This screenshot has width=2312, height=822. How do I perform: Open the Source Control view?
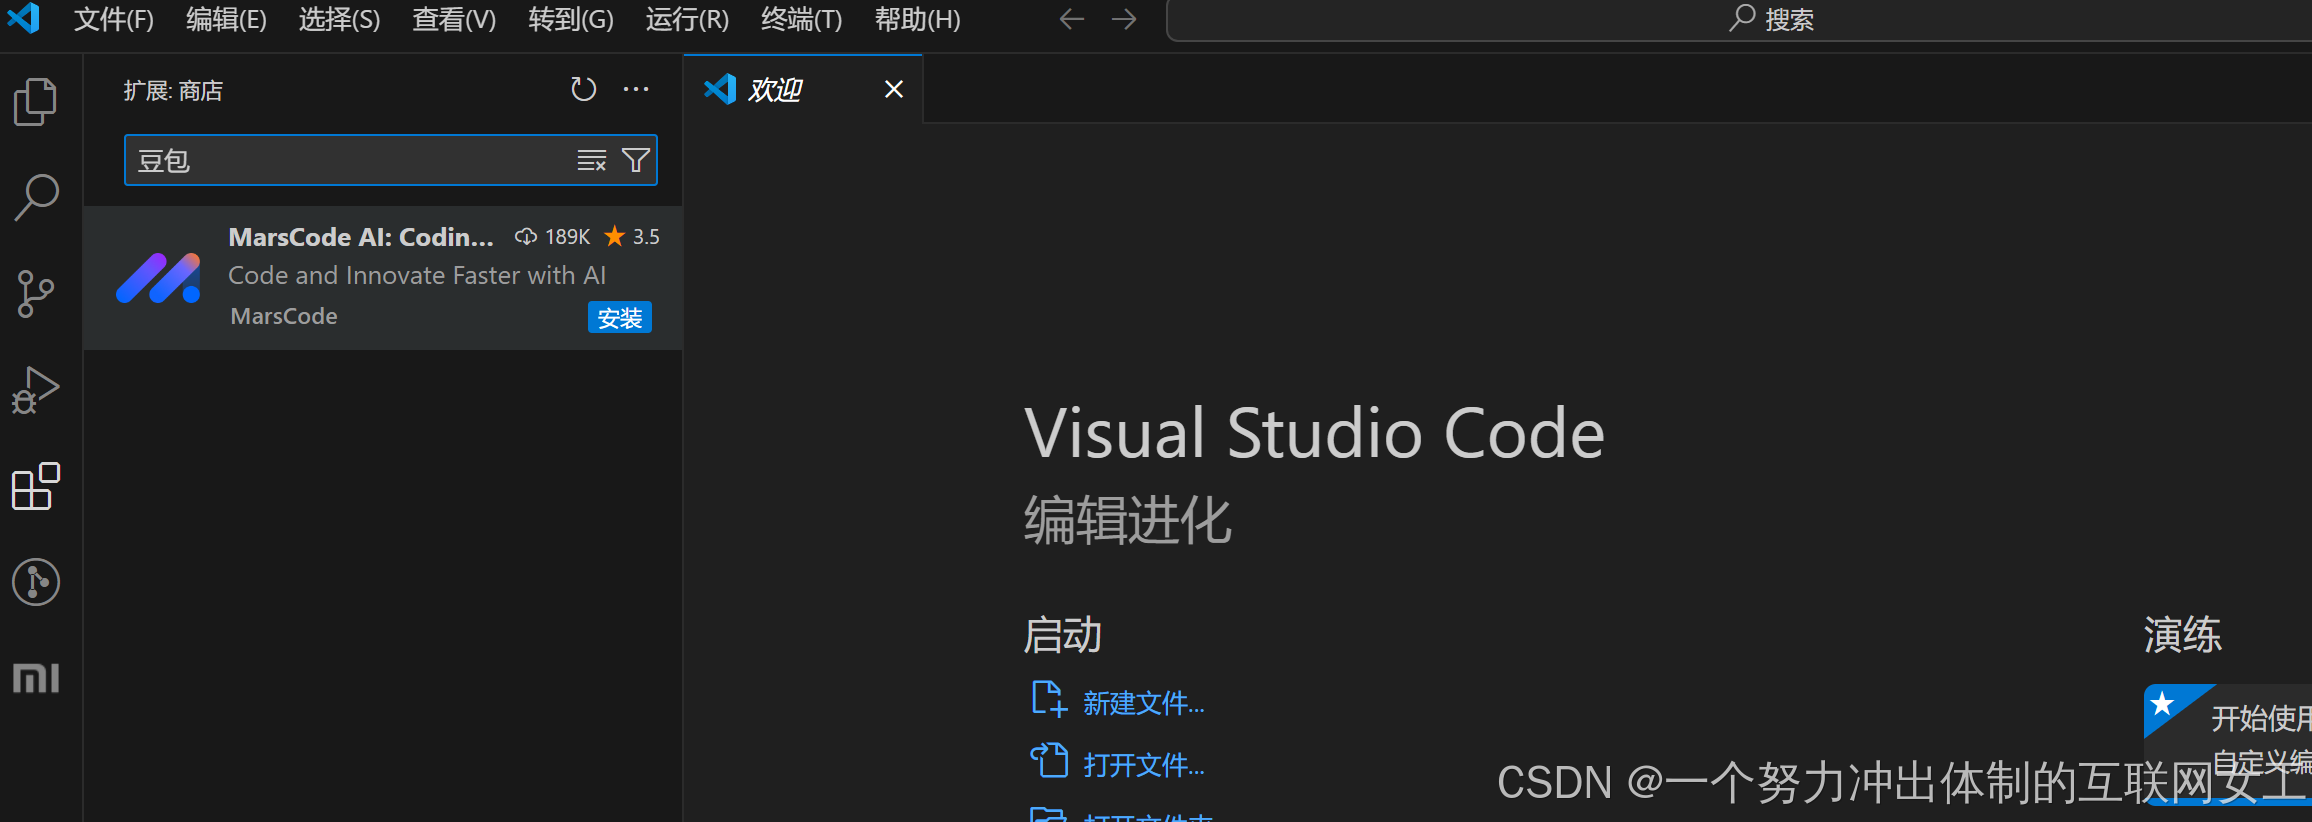pos(36,294)
